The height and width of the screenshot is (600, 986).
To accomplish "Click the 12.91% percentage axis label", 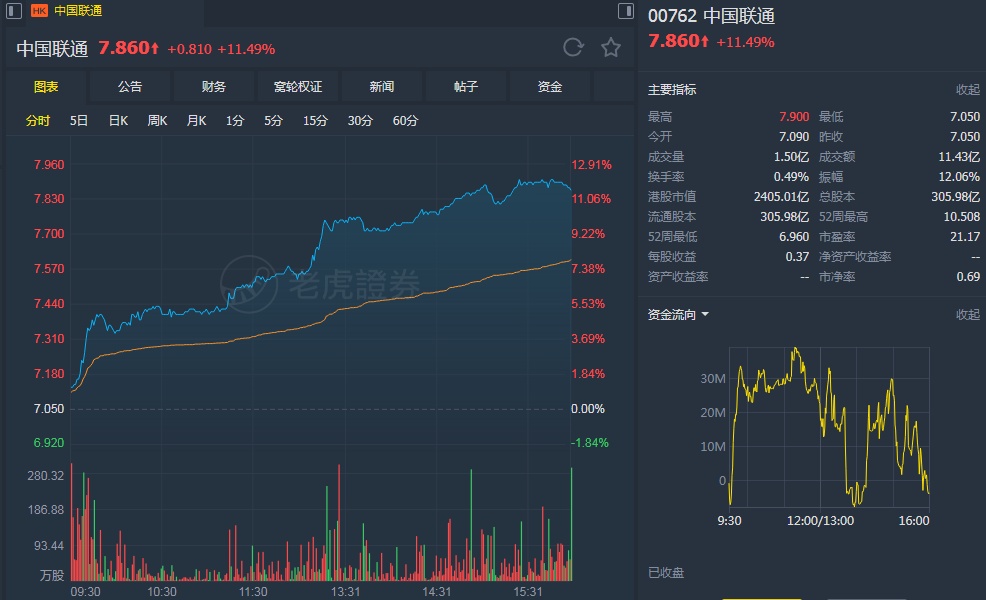I will coord(591,165).
